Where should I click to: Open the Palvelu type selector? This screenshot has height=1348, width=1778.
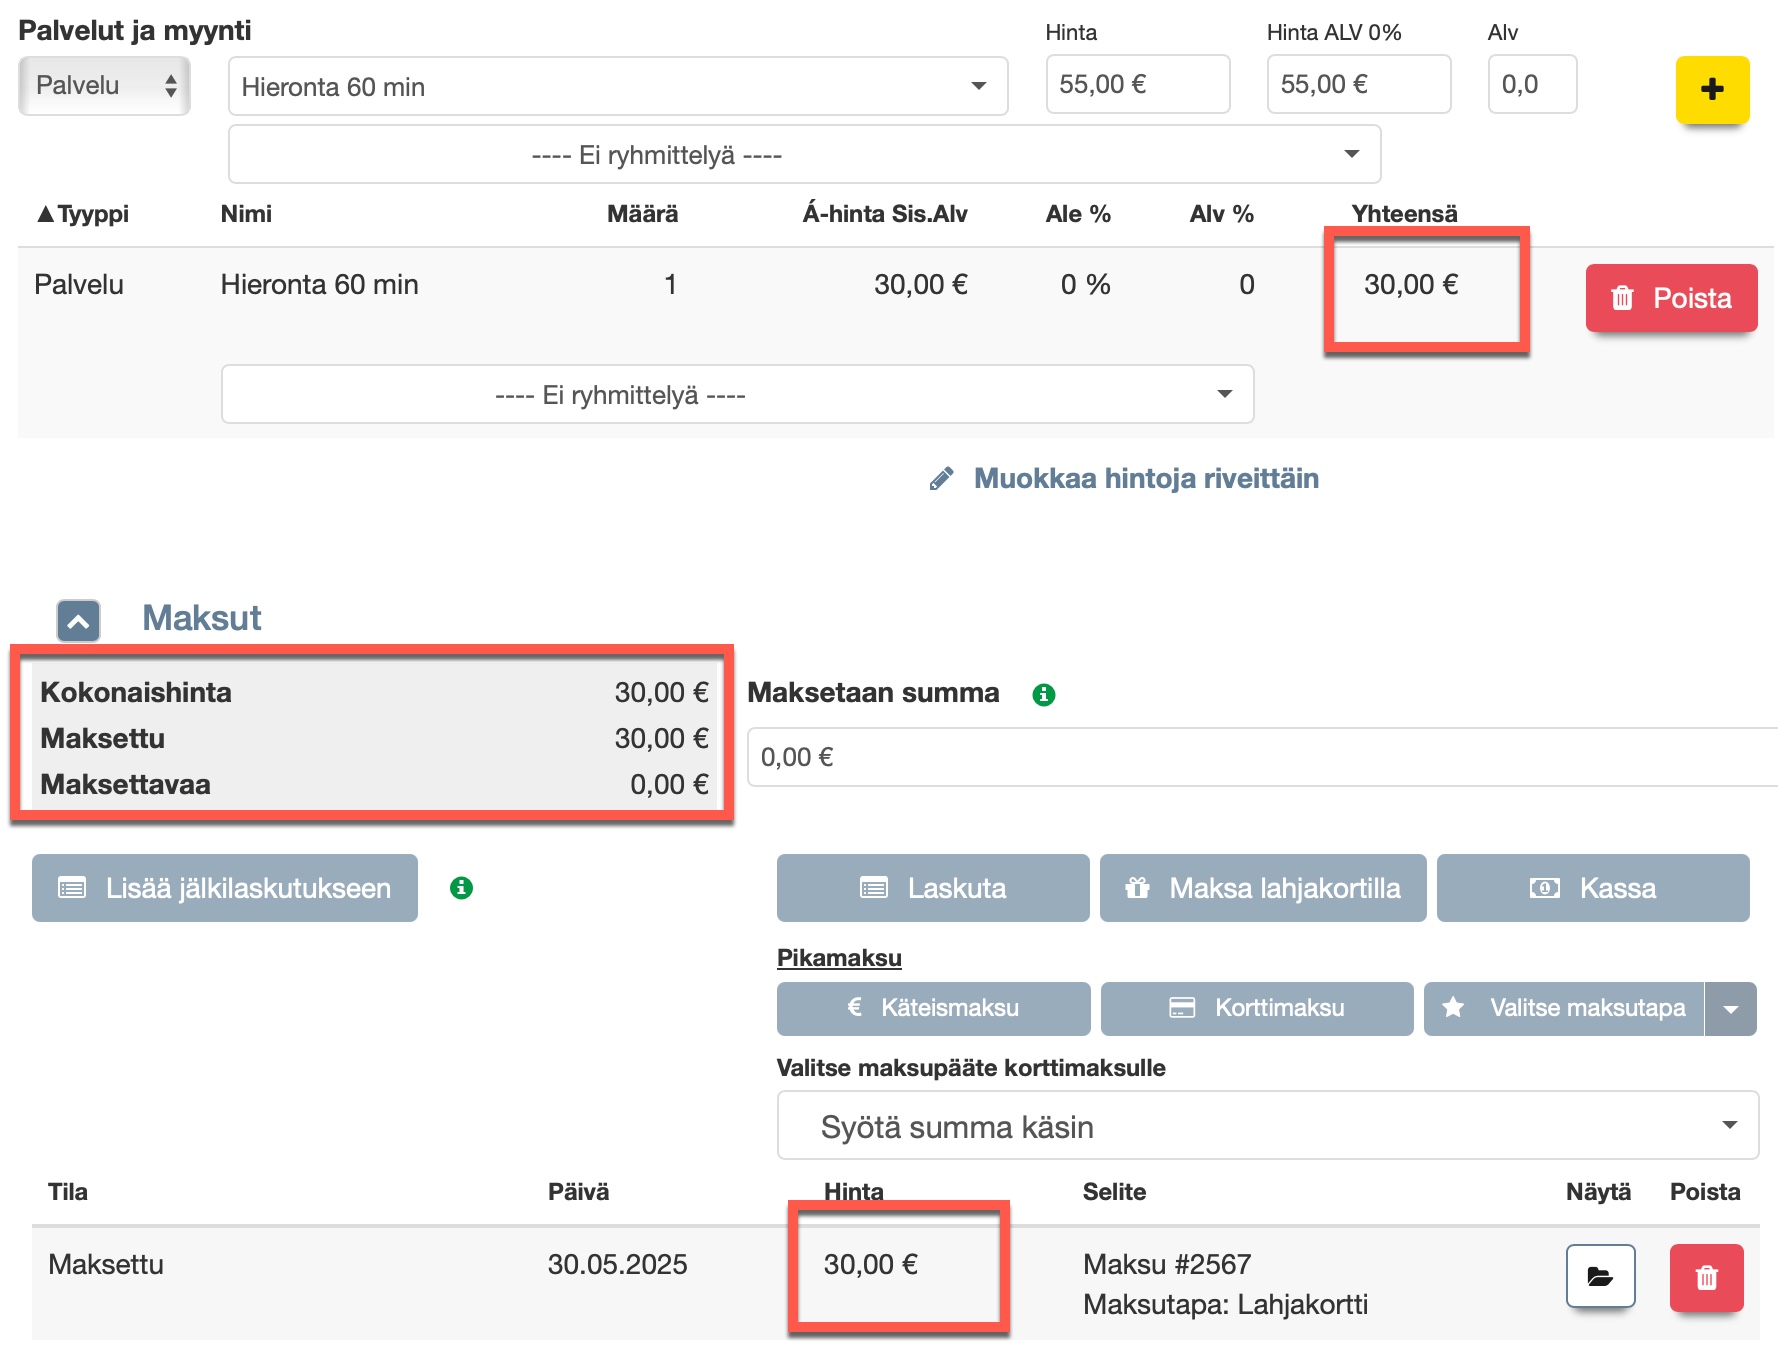coord(104,86)
